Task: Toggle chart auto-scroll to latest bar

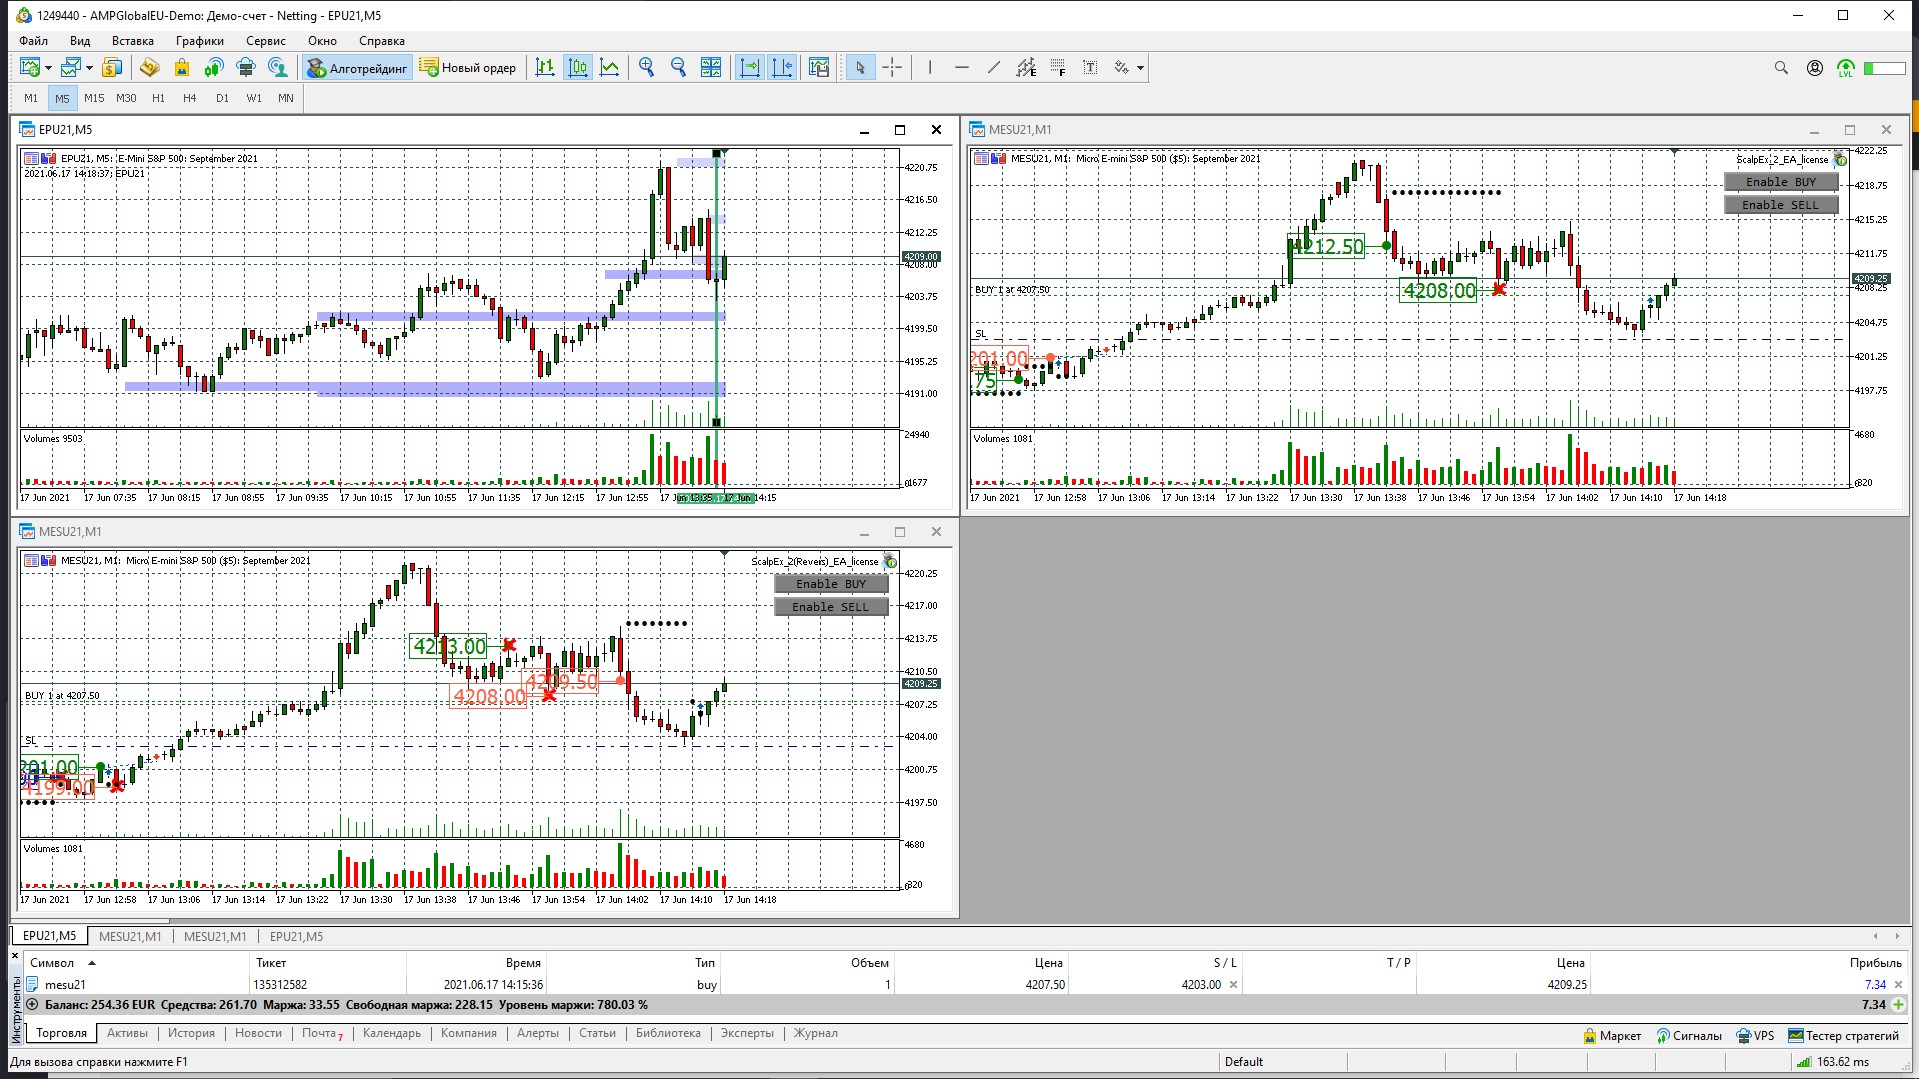Action: (750, 67)
